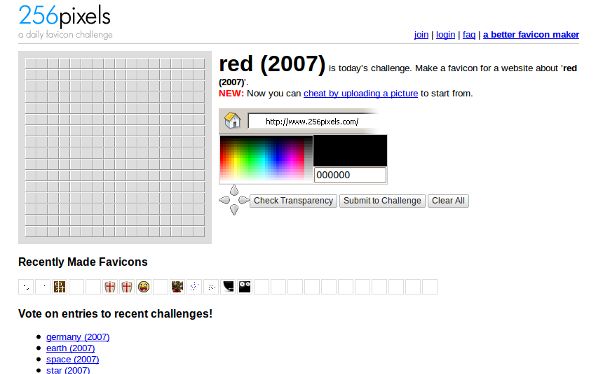Click the red 'NEW:' label
The height and width of the screenshot is (374, 600).
tap(231, 93)
